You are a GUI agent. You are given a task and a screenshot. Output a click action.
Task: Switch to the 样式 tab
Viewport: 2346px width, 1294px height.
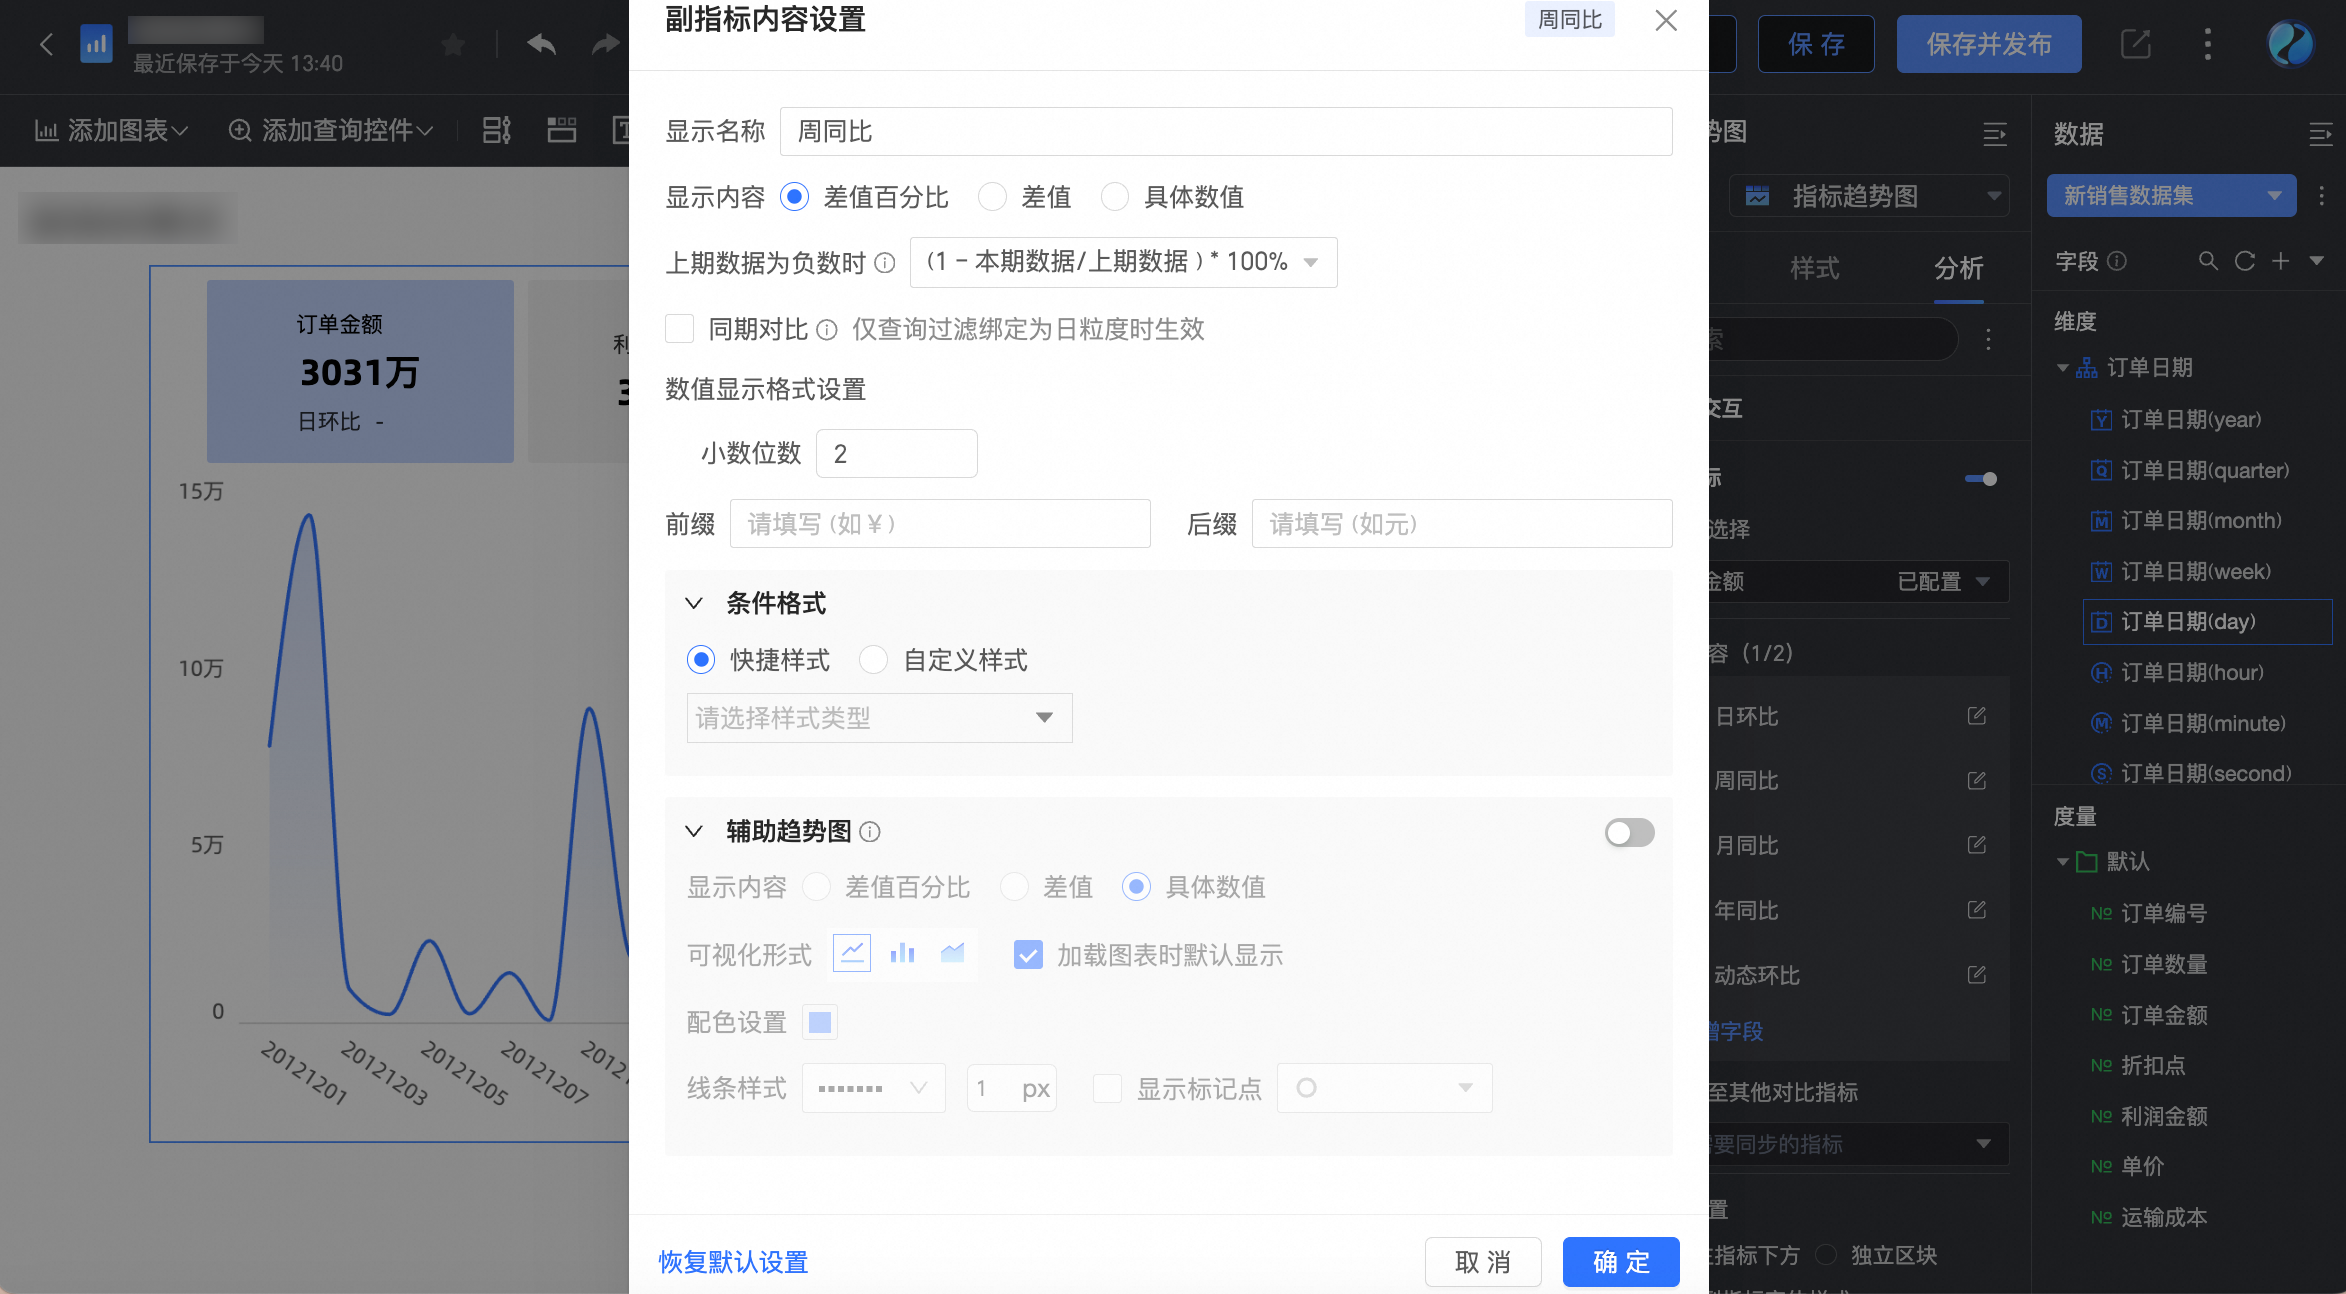[x=1814, y=268]
